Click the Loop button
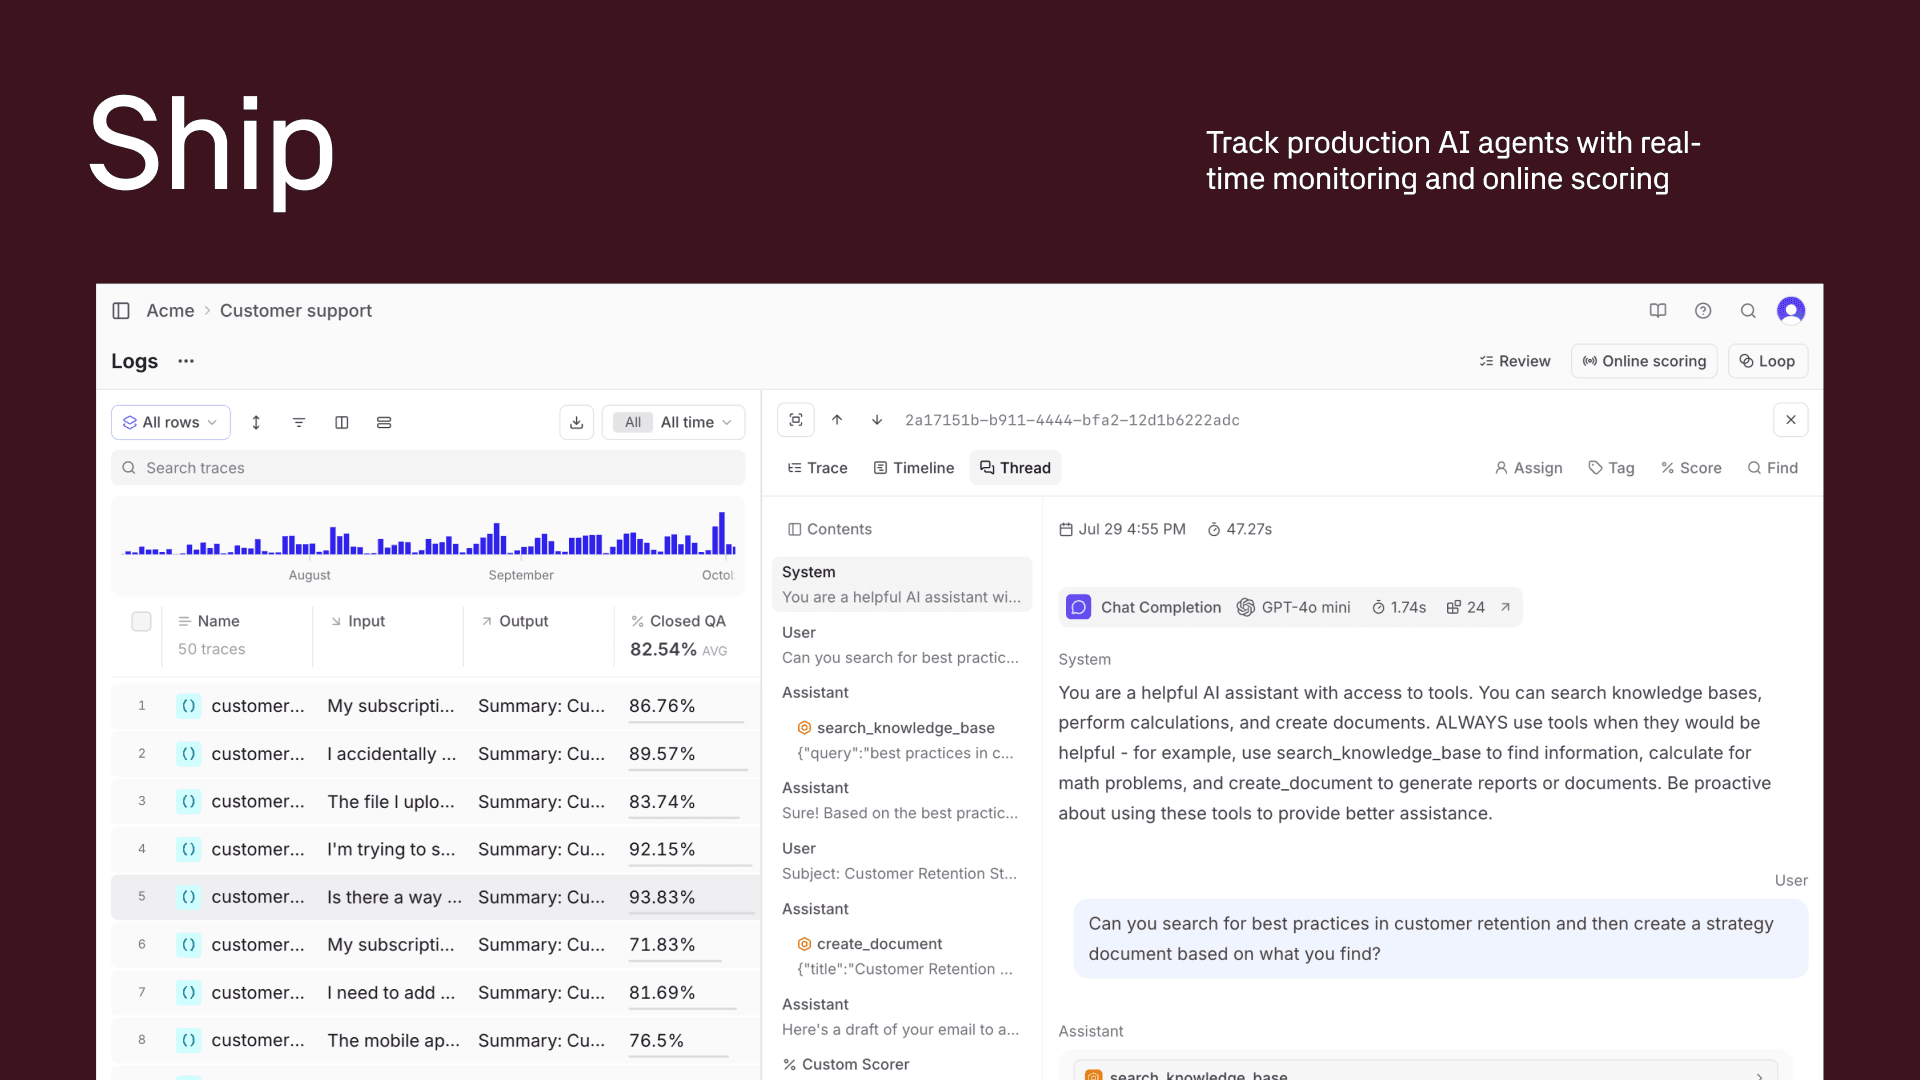This screenshot has height=1080, width=1920. pos(1767,361)
